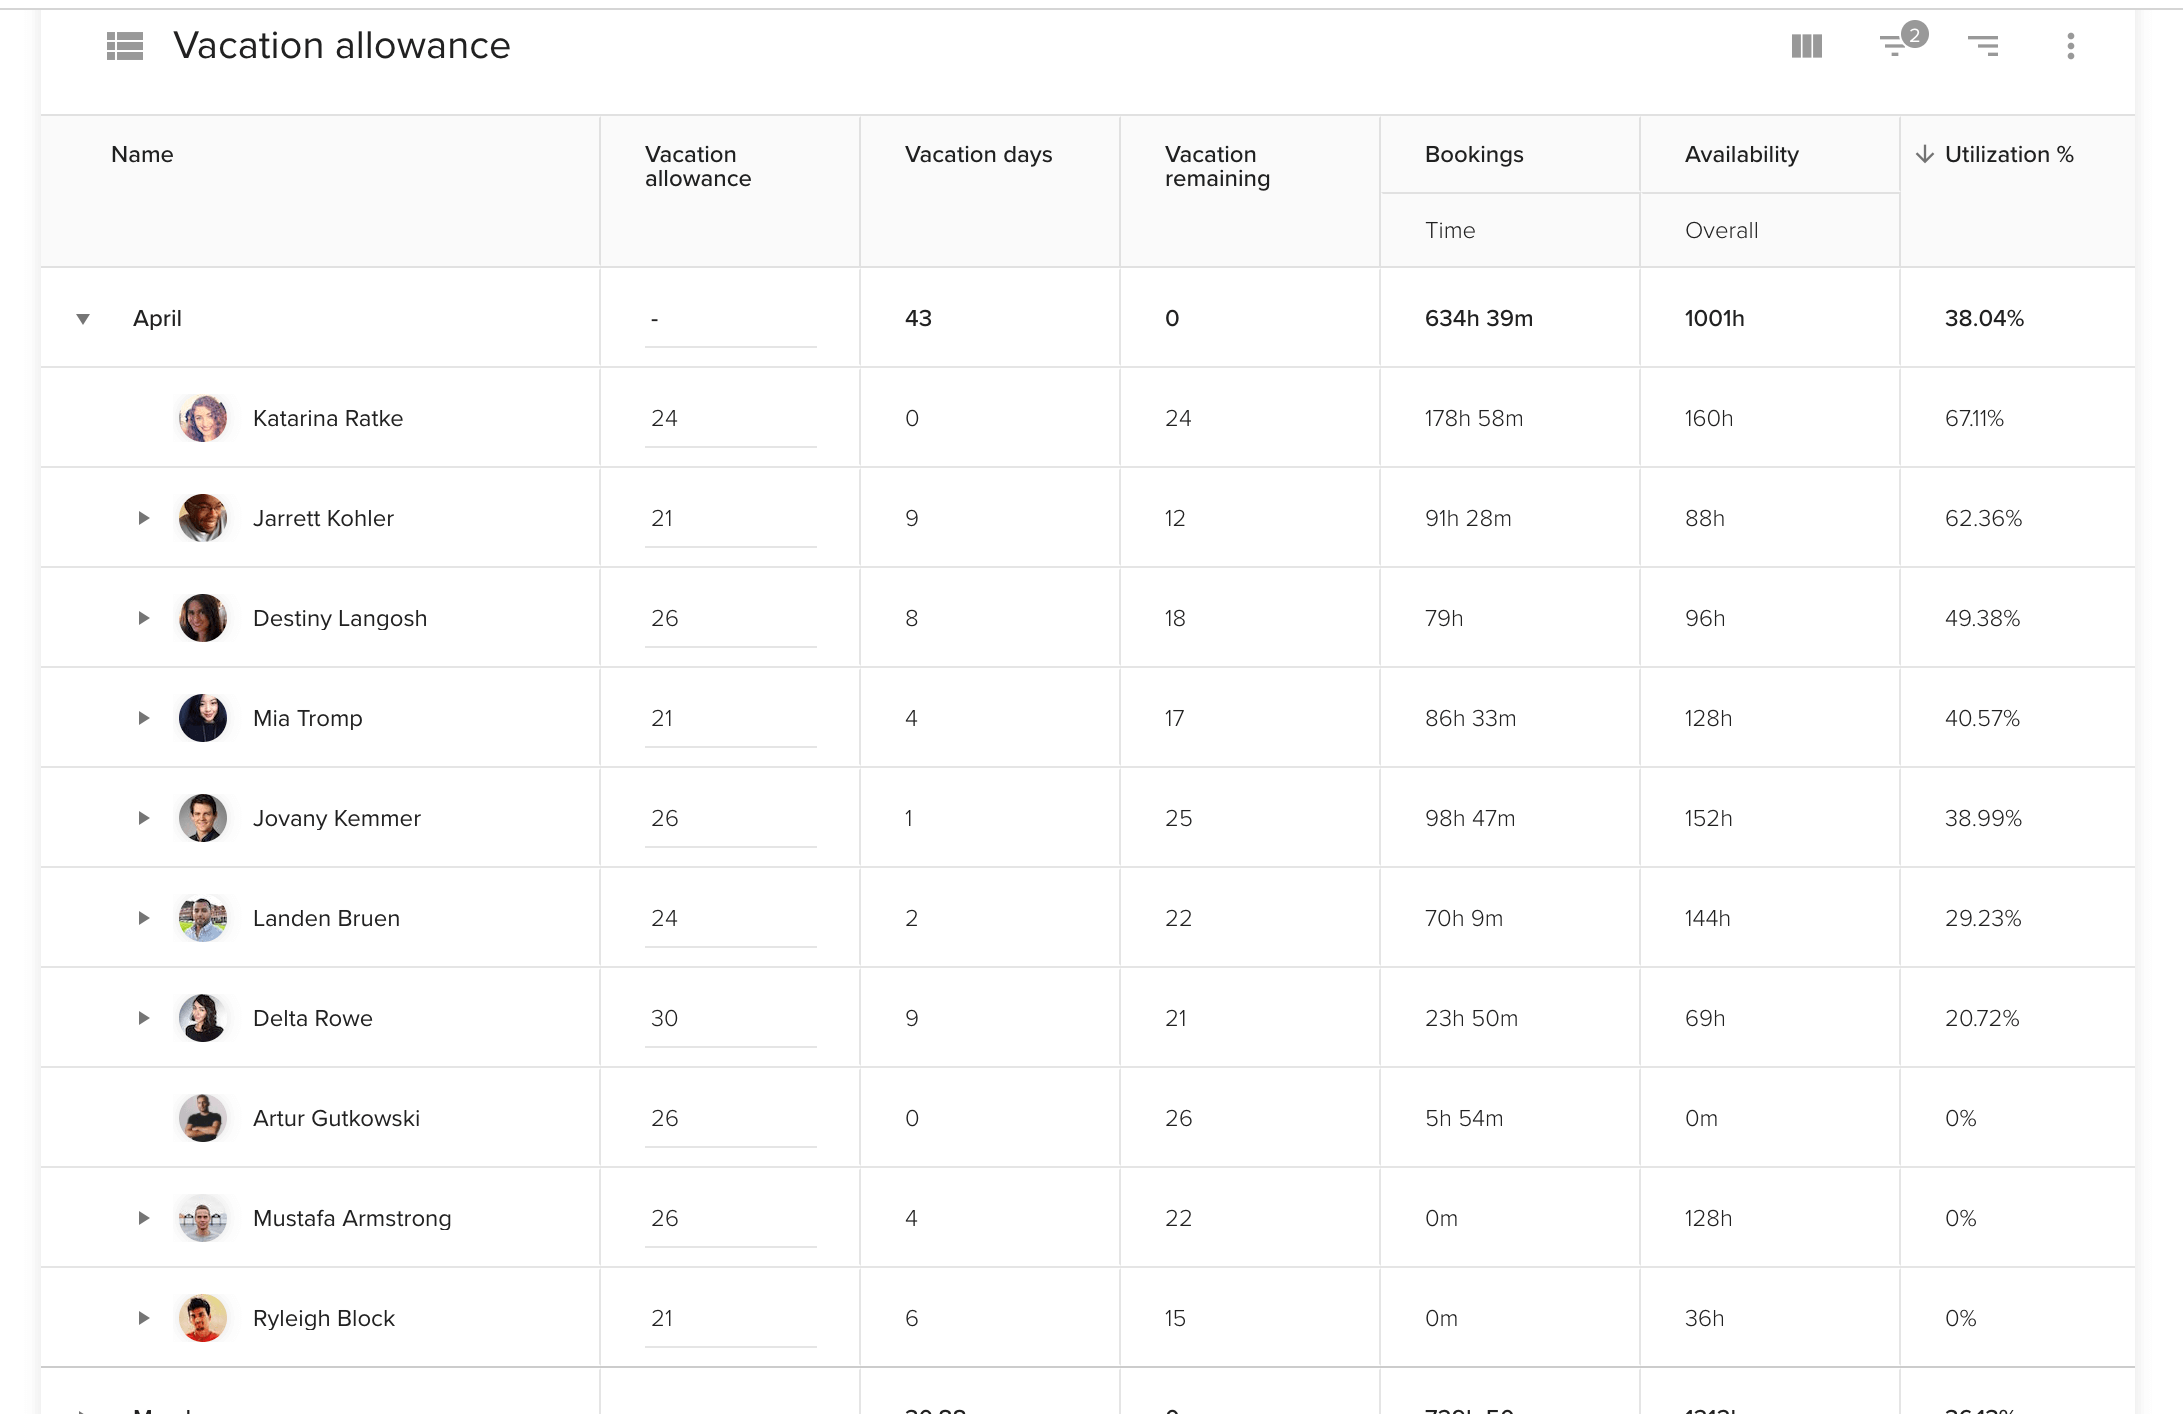Collapse the April group
Image resolution: width=2183 pixels, height=1414 pixels.
83,319
